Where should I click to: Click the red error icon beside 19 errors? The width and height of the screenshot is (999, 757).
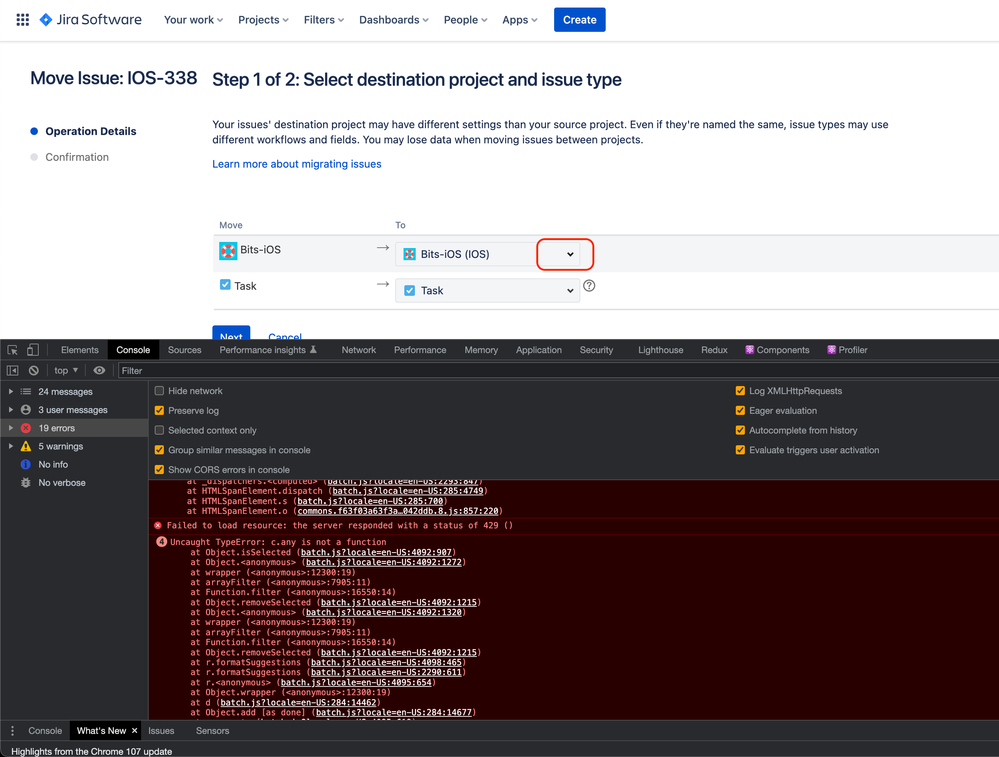[25, 428]
